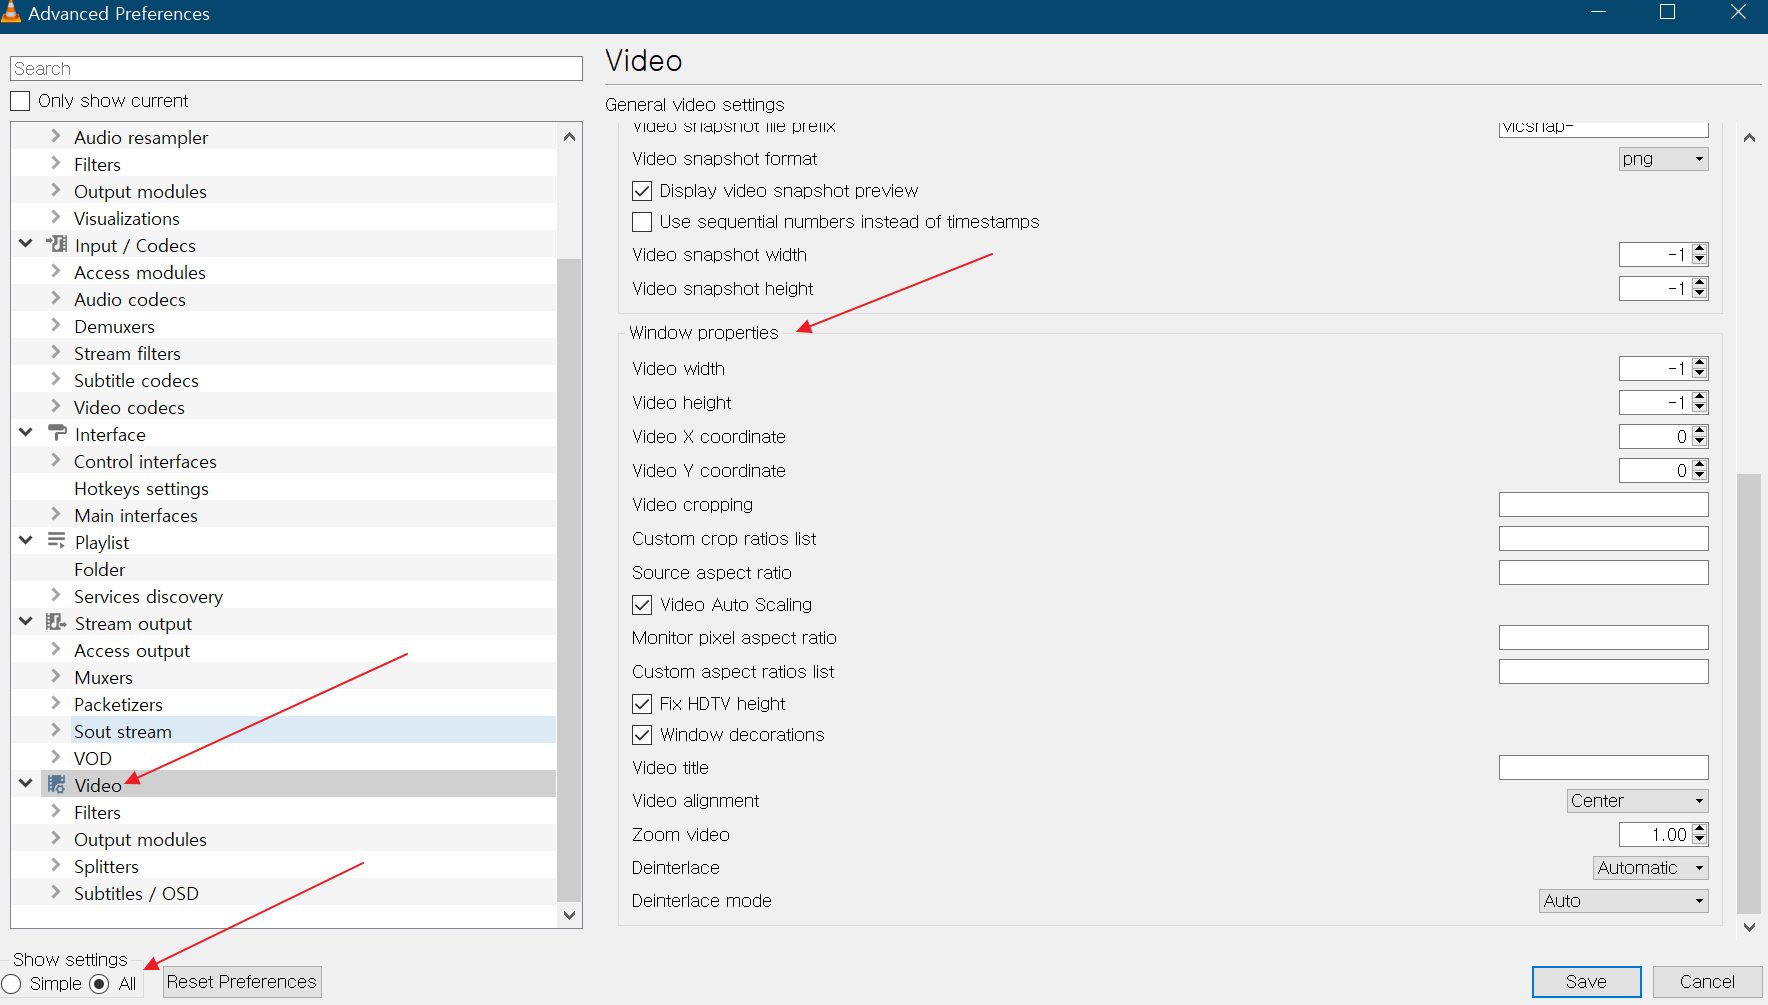Screen dimensions: 1768x1005
Task: Increase Video snapshot width with up arrow
Action: click(x=1700, y=249)
